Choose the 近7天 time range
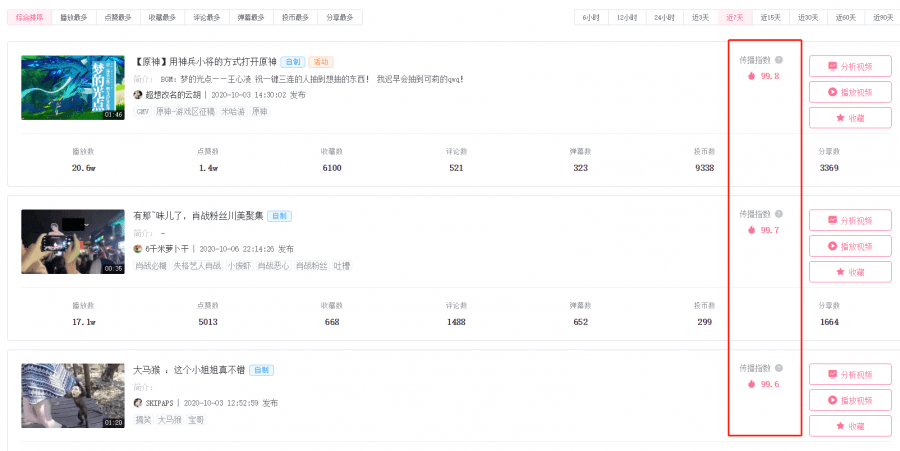Image resolution: width=900 pixels, height=451 pixels. (735, 17)
